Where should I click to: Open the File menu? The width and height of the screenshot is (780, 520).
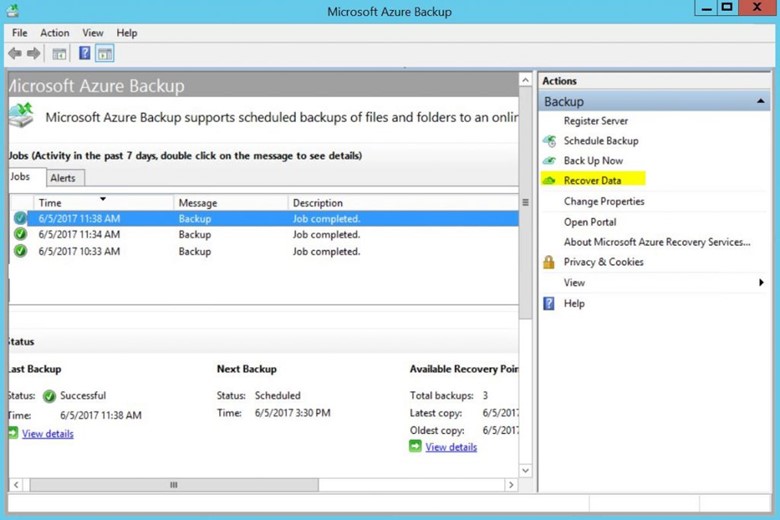click(19, 33)
